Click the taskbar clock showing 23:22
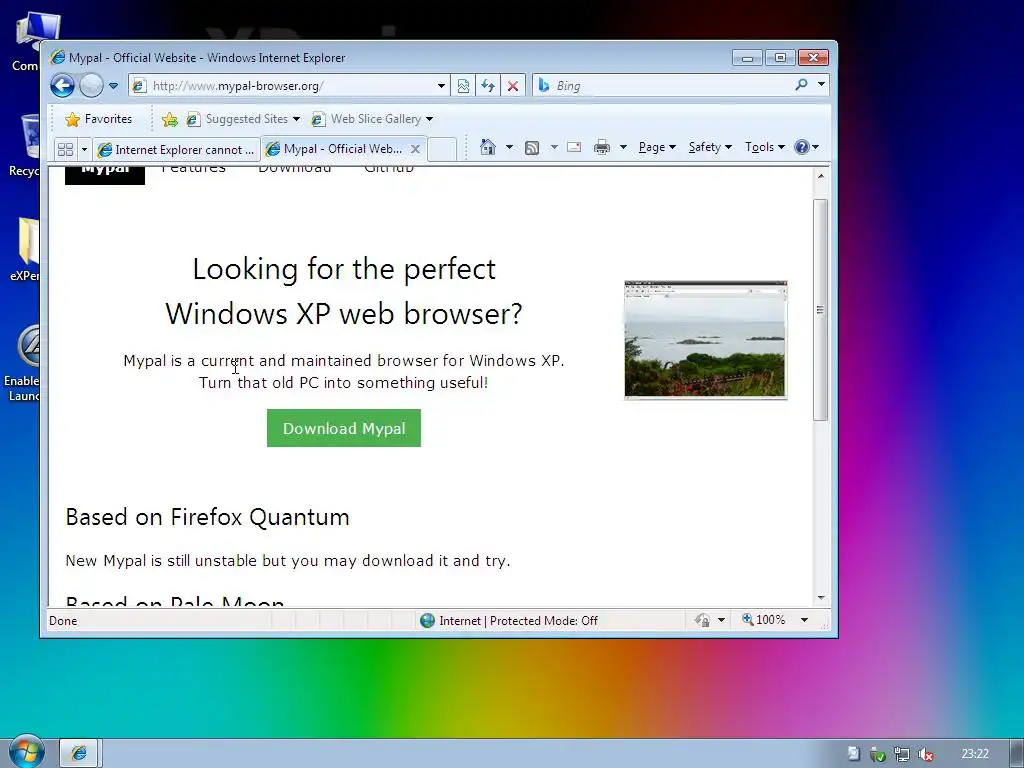 pos(975,754)
